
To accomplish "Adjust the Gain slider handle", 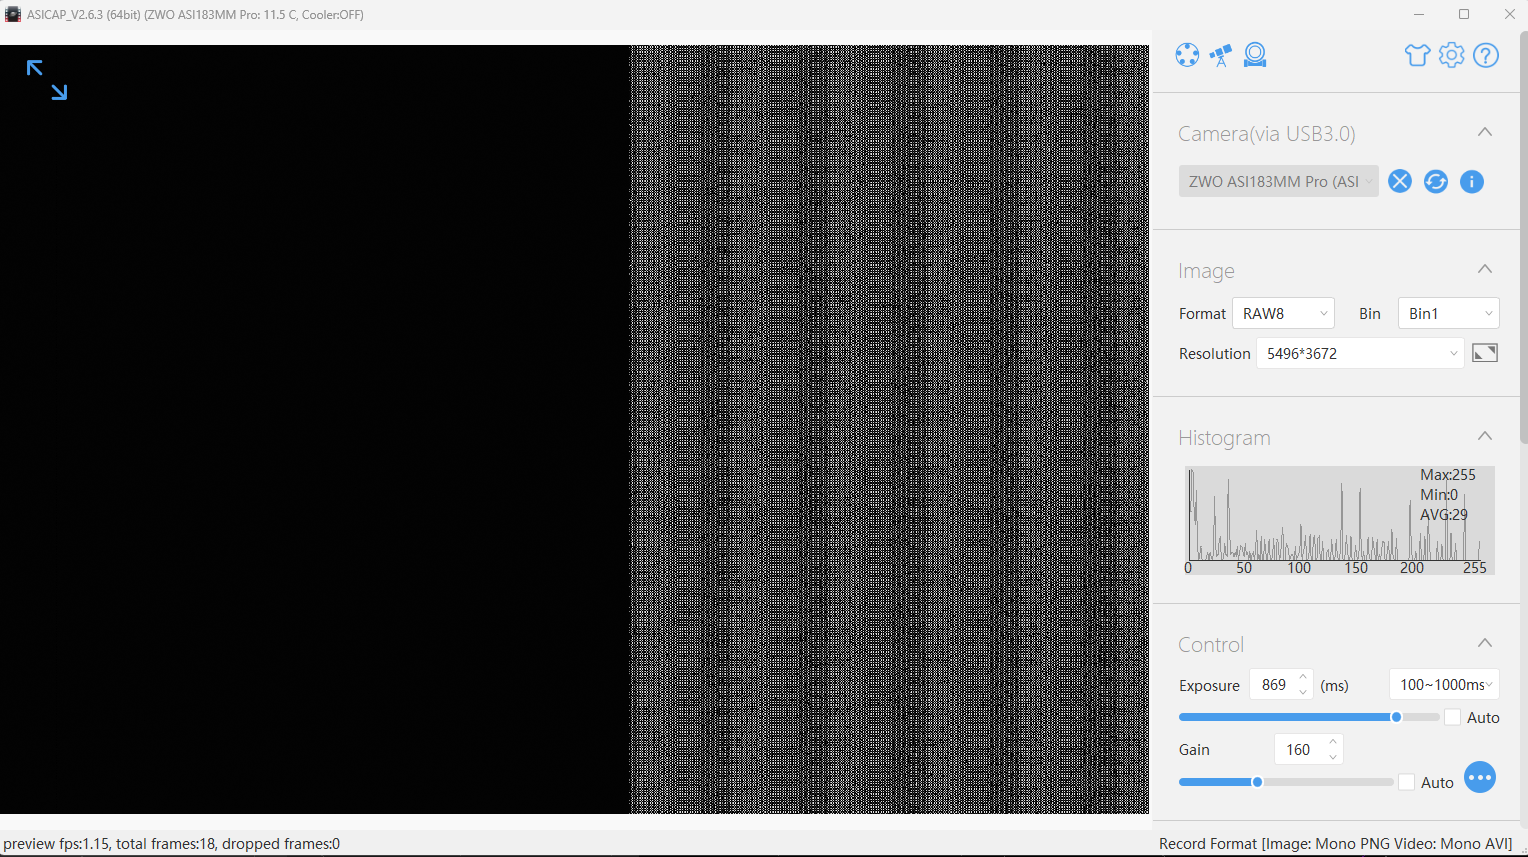I will click(1257, 782).
